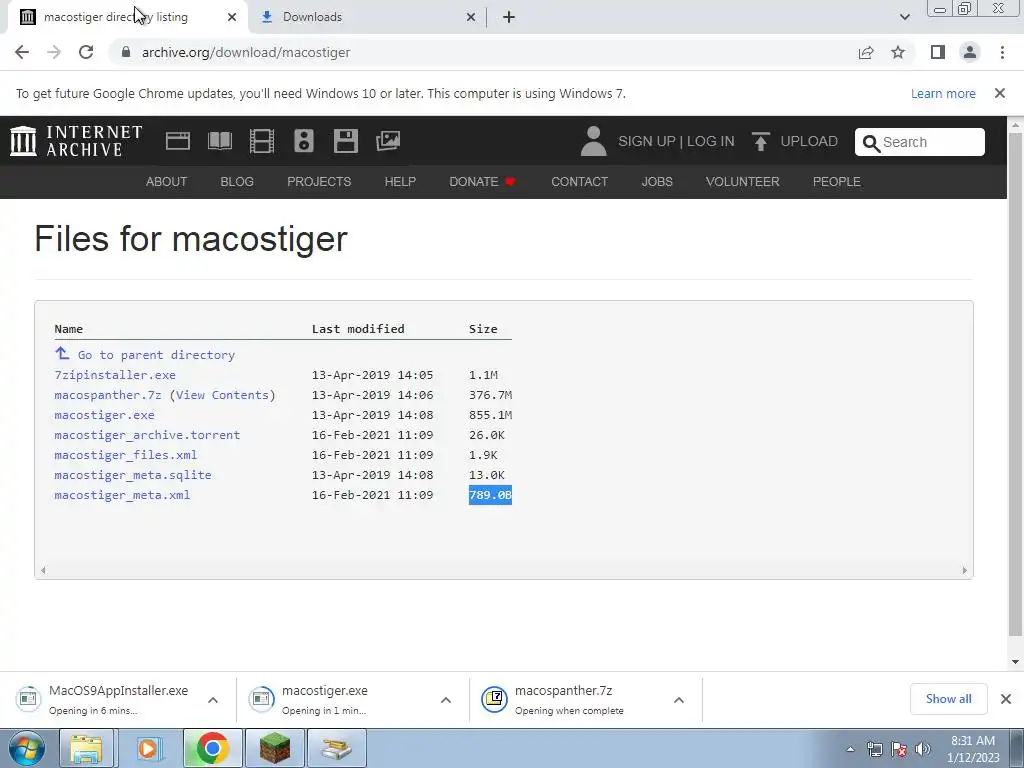Open macostiger_meta.xml link
1024x768 pixels.
click(x=122, y=495)
